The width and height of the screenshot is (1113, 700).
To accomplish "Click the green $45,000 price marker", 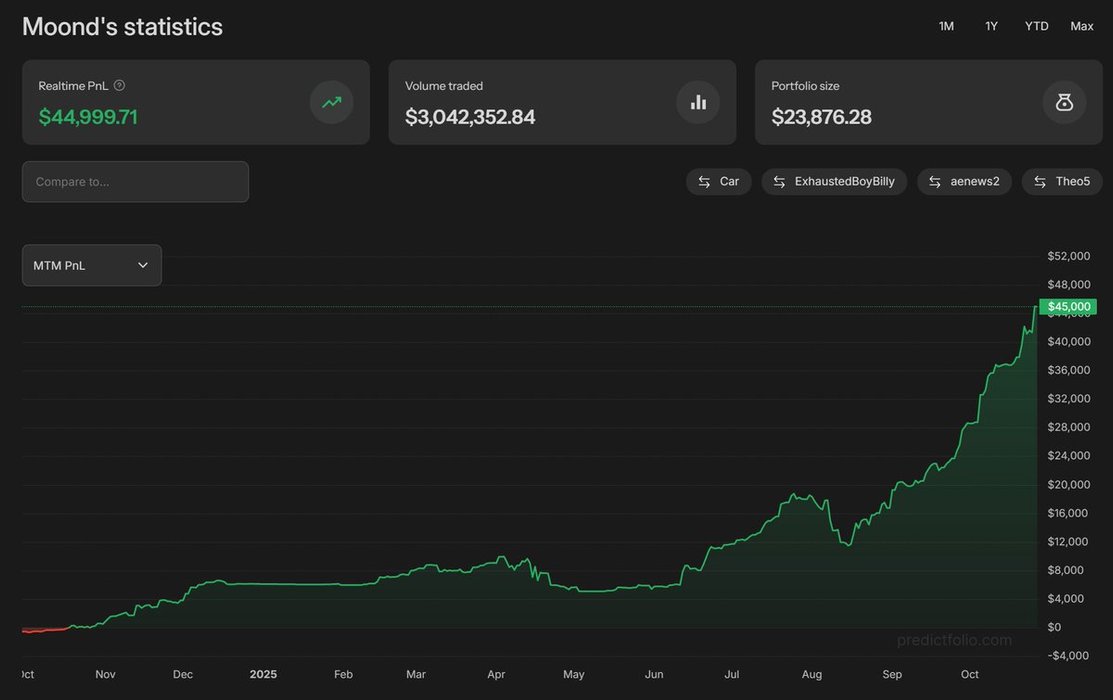I will pos(1068,307).
